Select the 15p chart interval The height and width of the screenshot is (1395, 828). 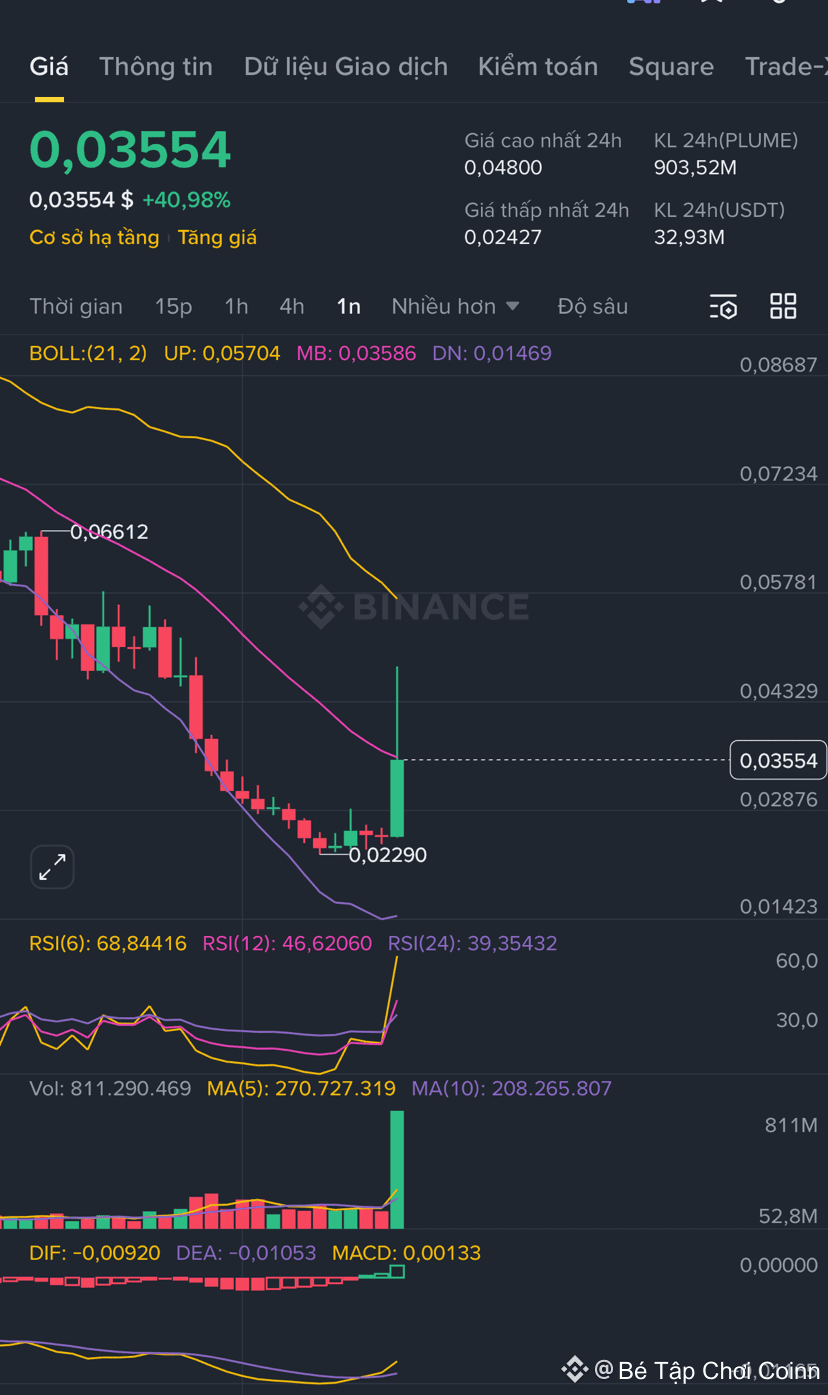pyautogui.click(x=173, y=306)
